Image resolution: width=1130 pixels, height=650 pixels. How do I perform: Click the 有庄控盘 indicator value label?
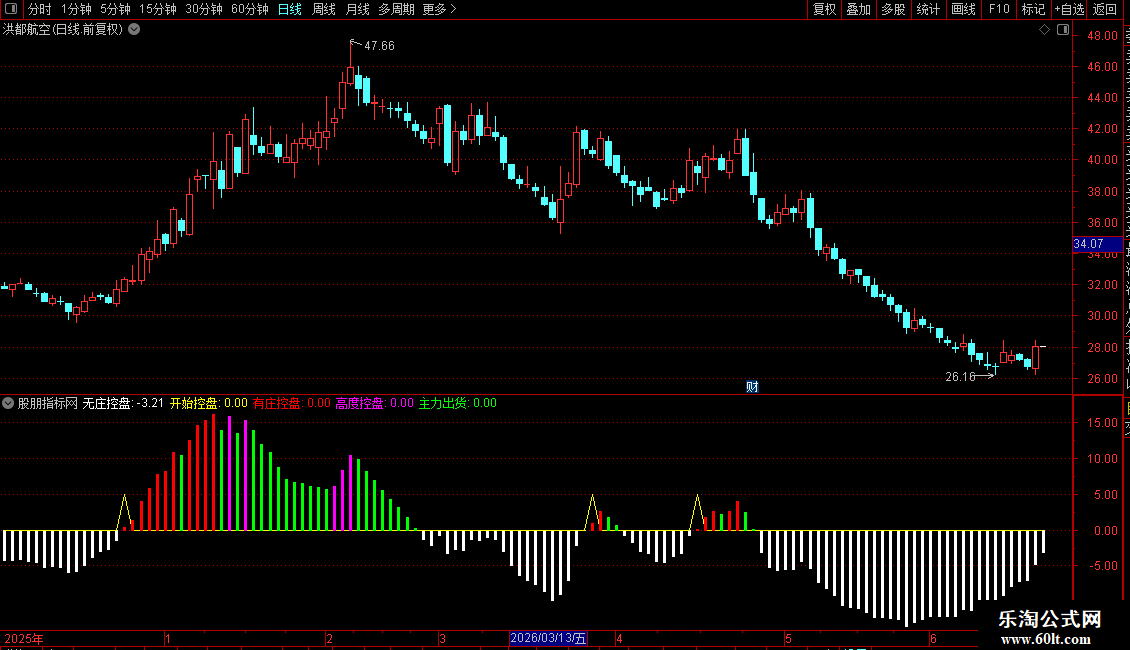[x=291, y=404]
